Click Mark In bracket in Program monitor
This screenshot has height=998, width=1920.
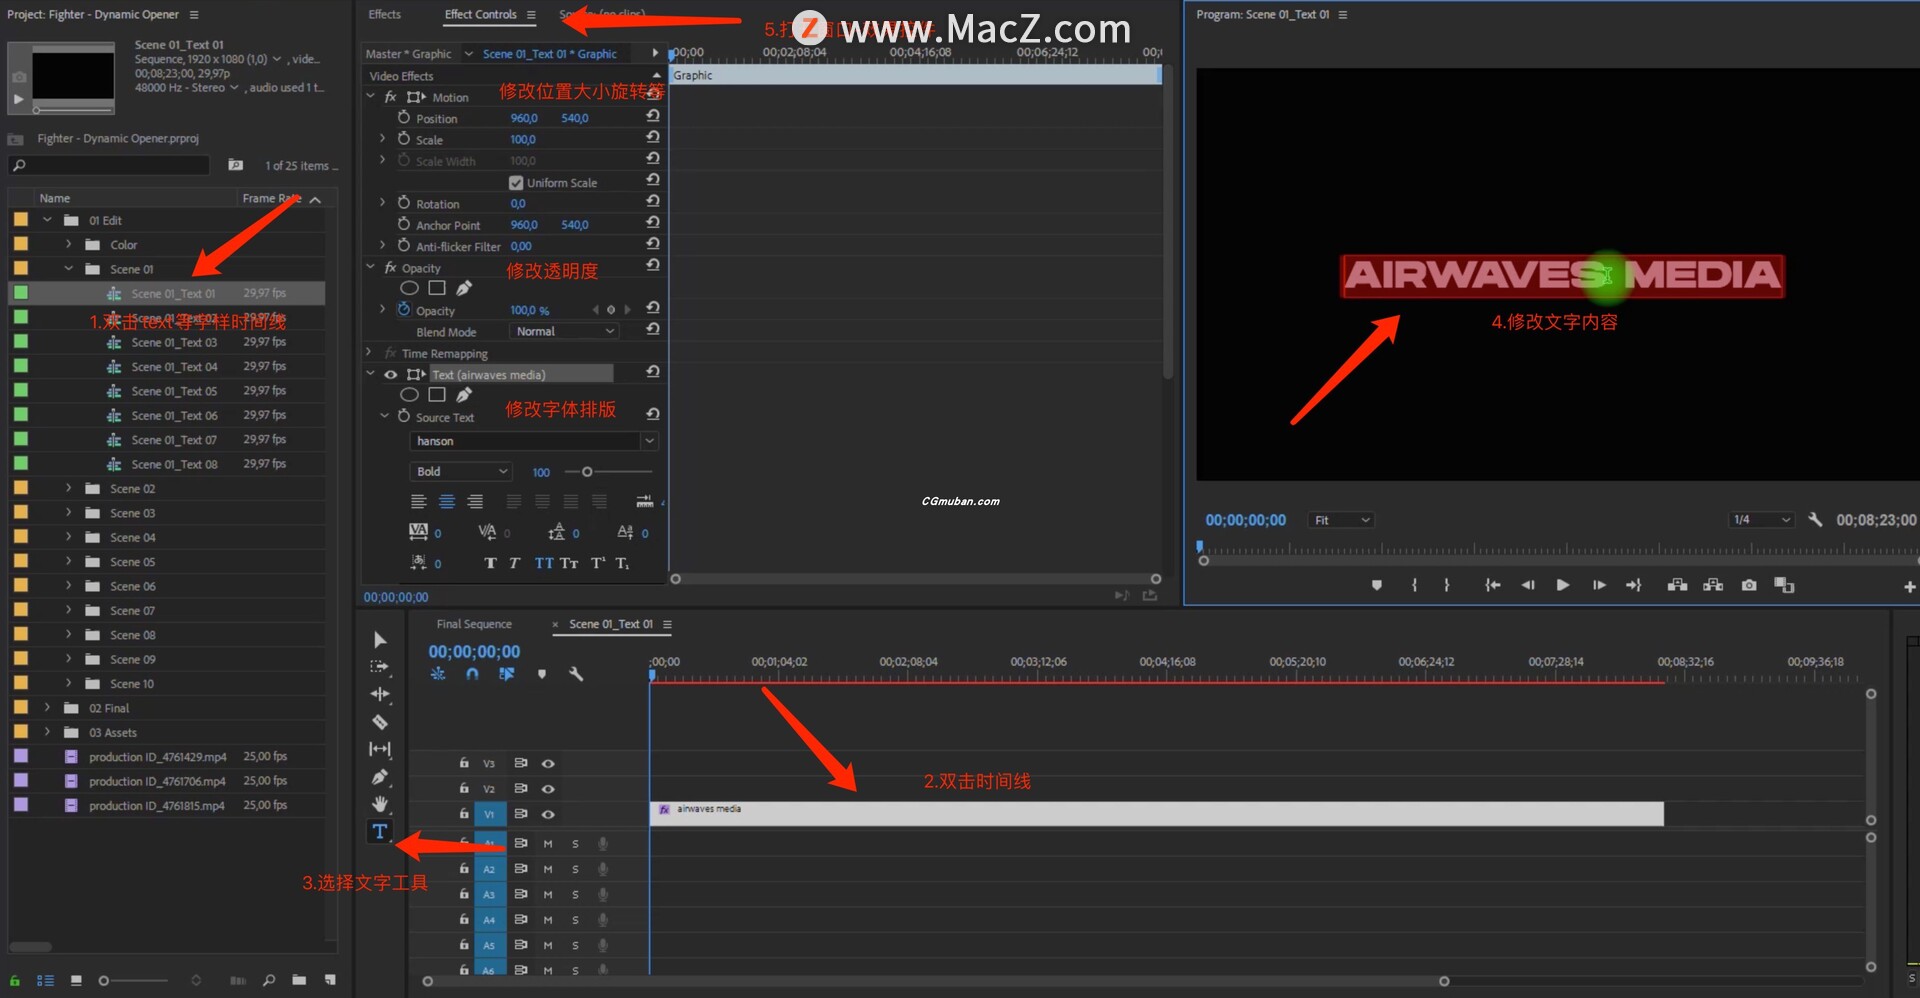1414,585
